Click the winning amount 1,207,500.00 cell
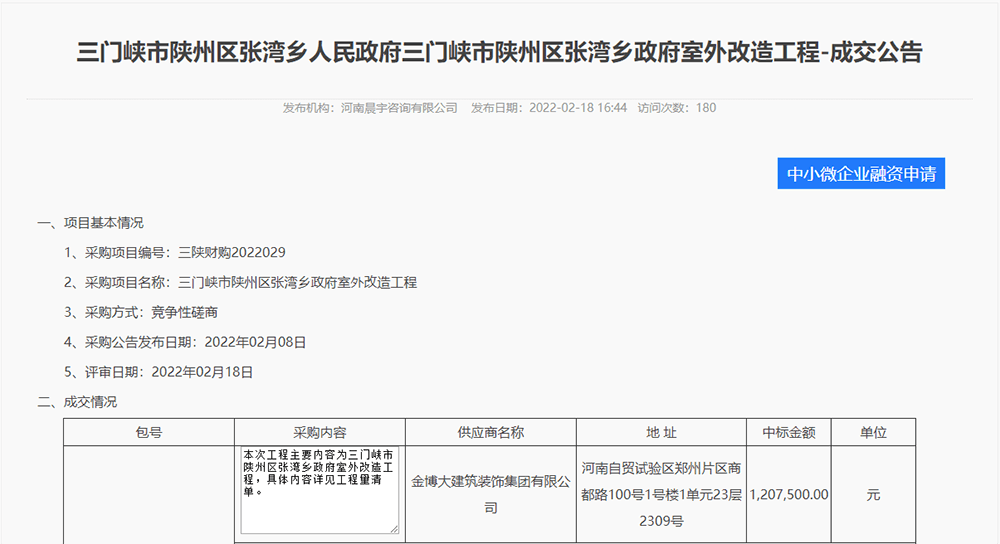 789,494
